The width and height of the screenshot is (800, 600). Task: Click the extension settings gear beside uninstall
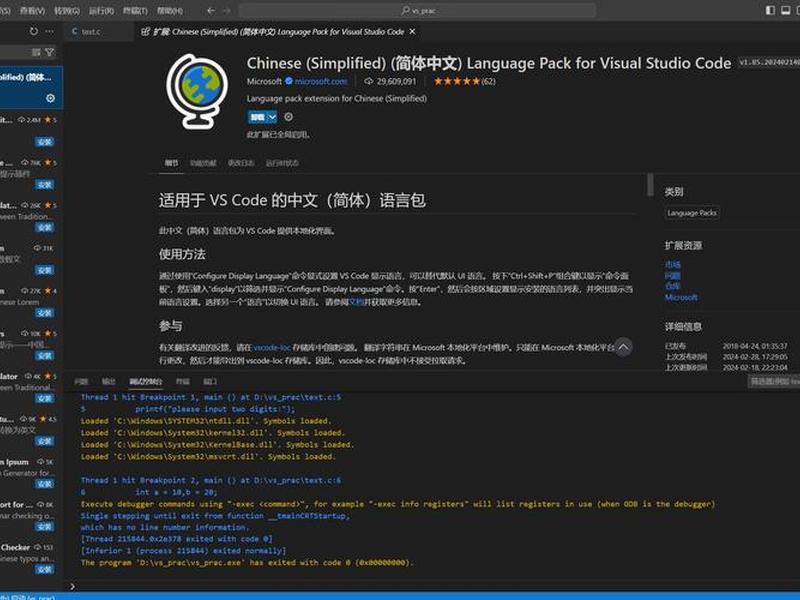pos(288,117)
